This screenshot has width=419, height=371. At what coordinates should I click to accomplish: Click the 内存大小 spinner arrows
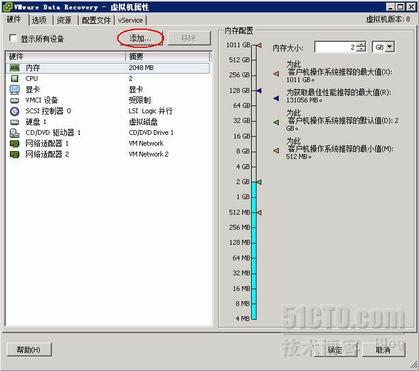tap(360, 47)
